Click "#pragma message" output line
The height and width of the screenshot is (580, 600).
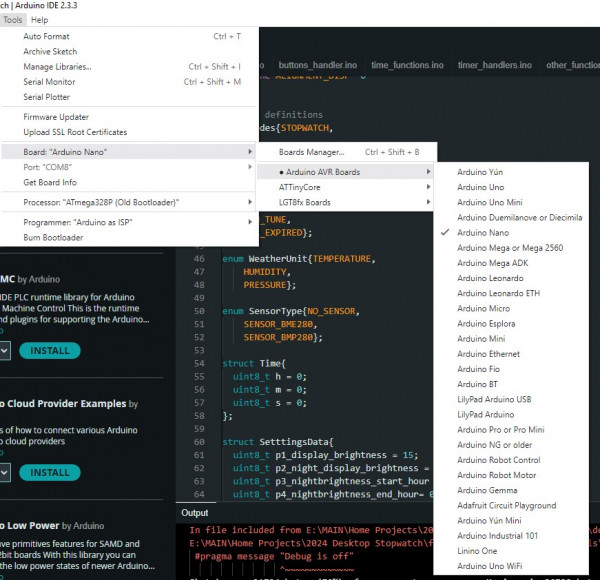point(274,556)
